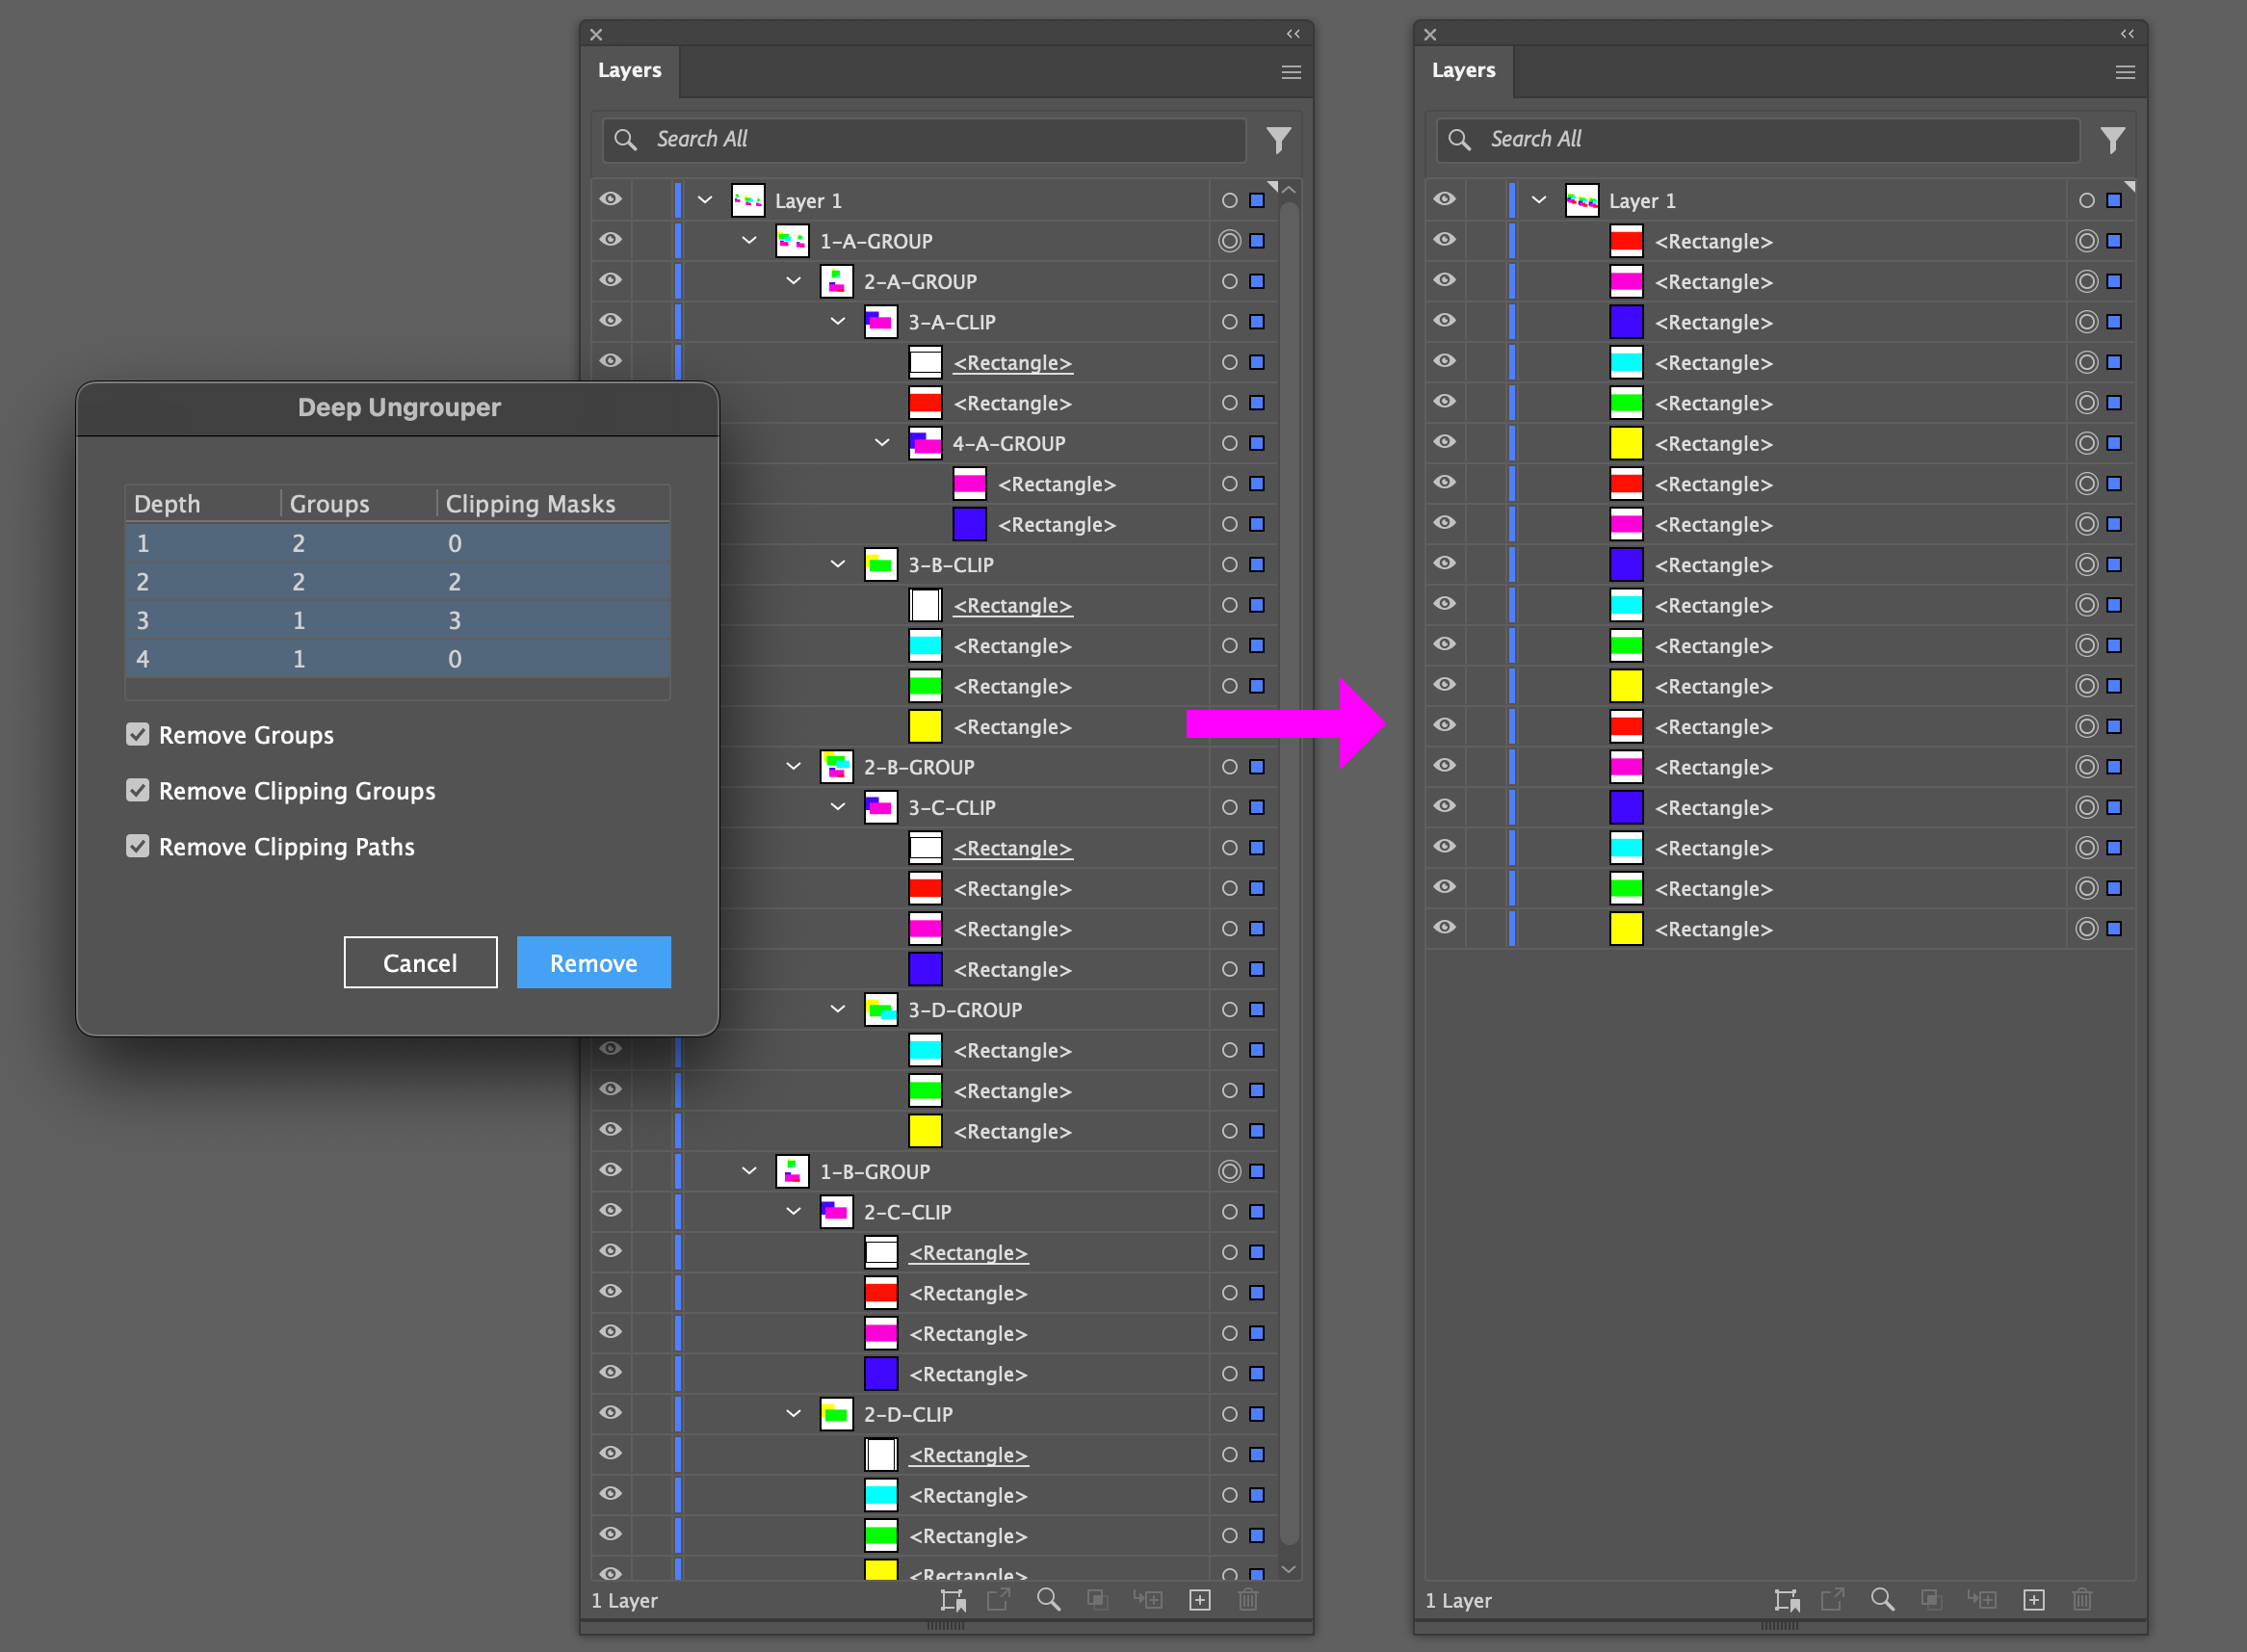The image size is (2247, 1652).
Task: Click the Make/Release Clipping Mask icon
Action: 1097,1600
